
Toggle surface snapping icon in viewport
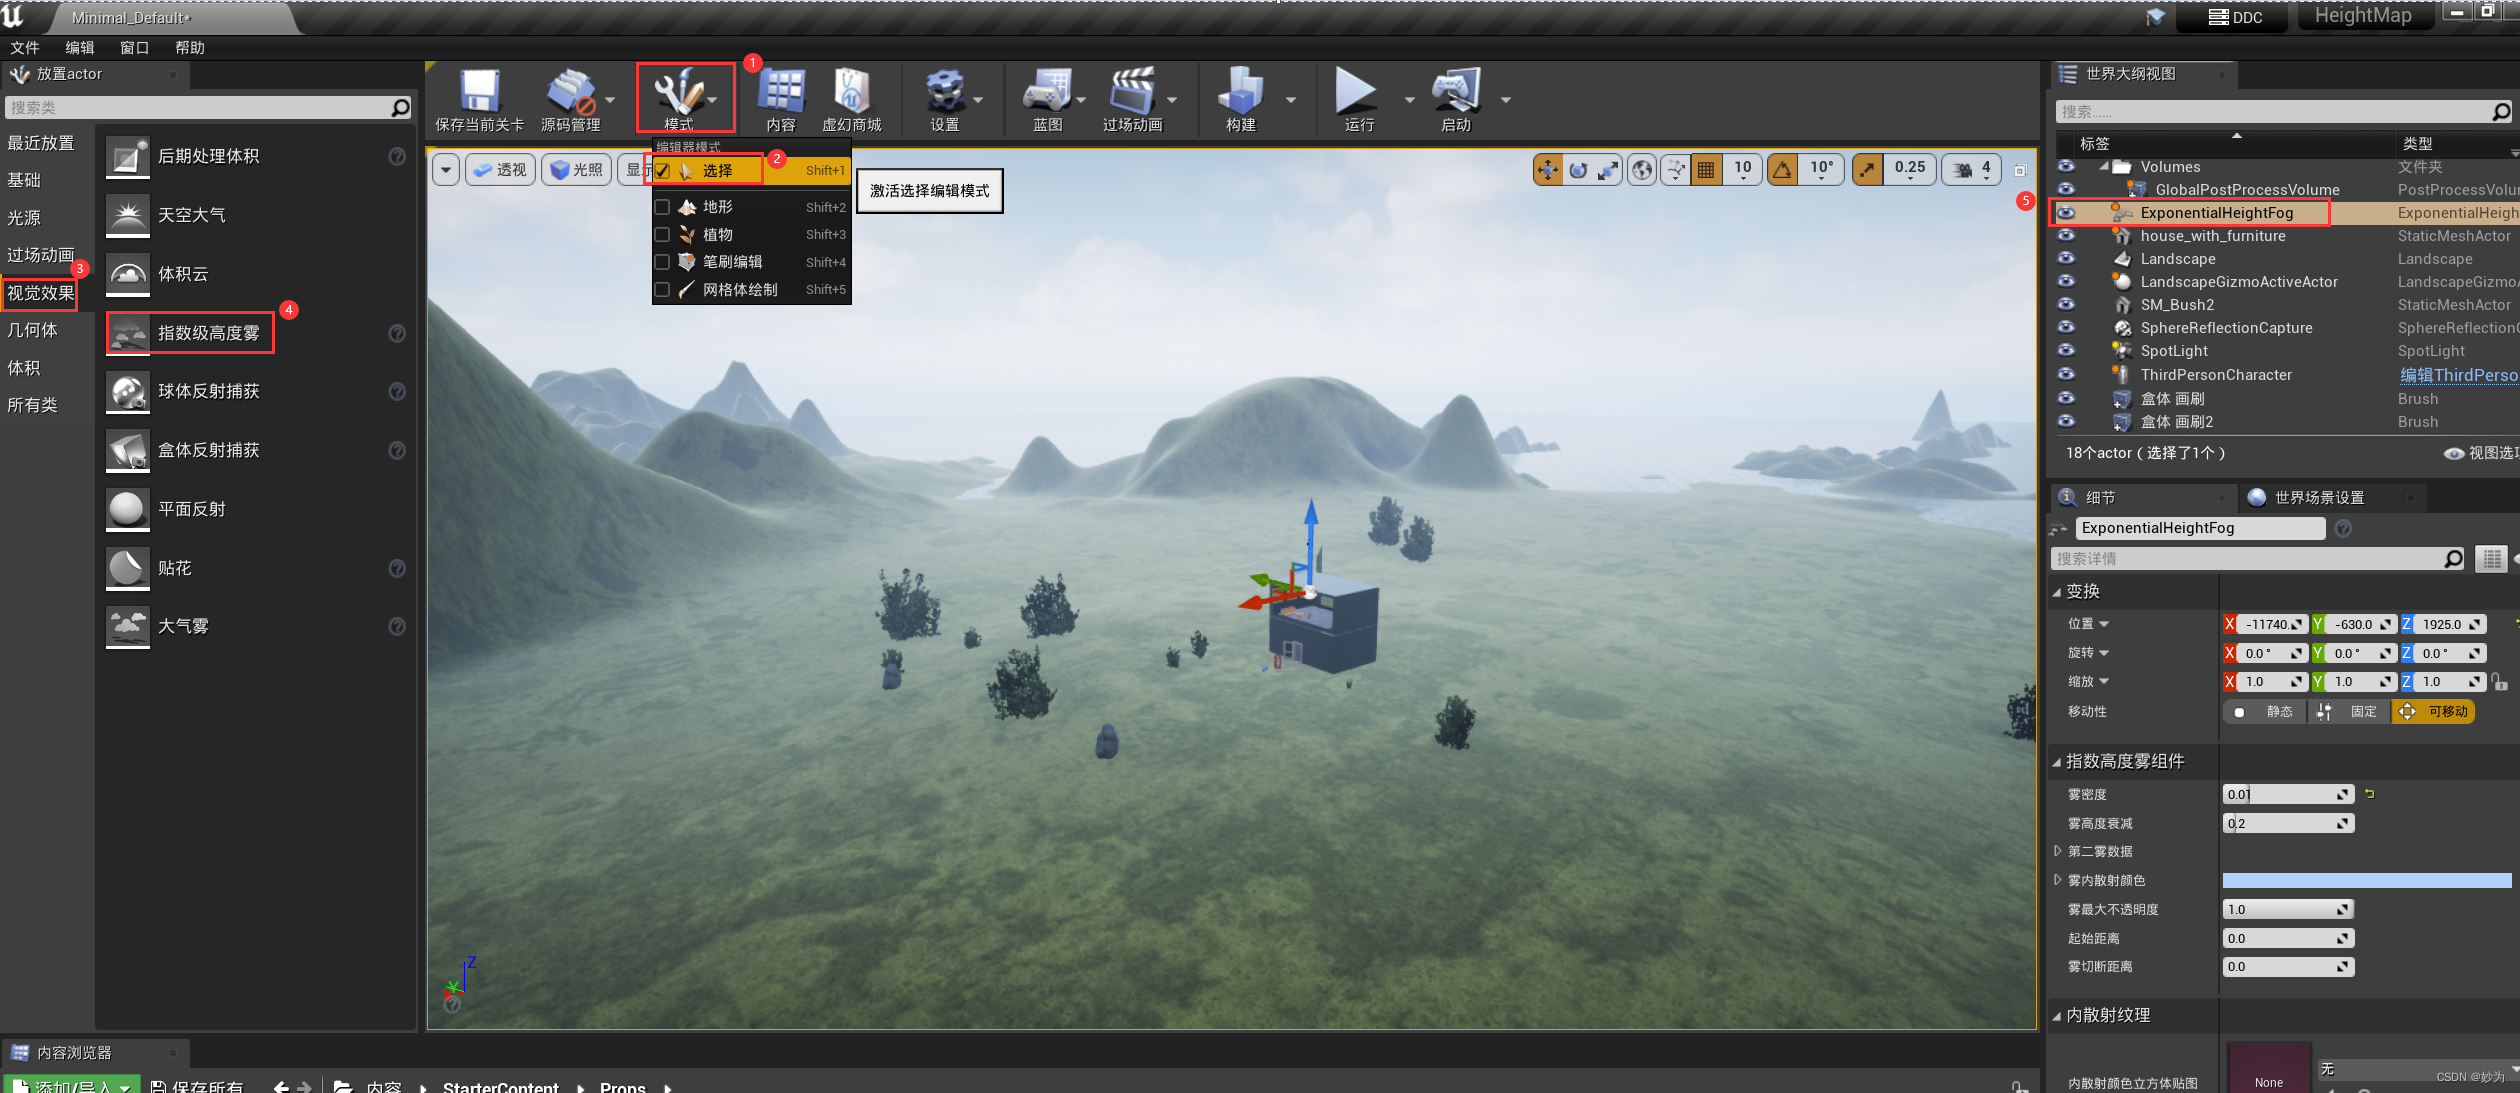click(x=1676, y=170)
